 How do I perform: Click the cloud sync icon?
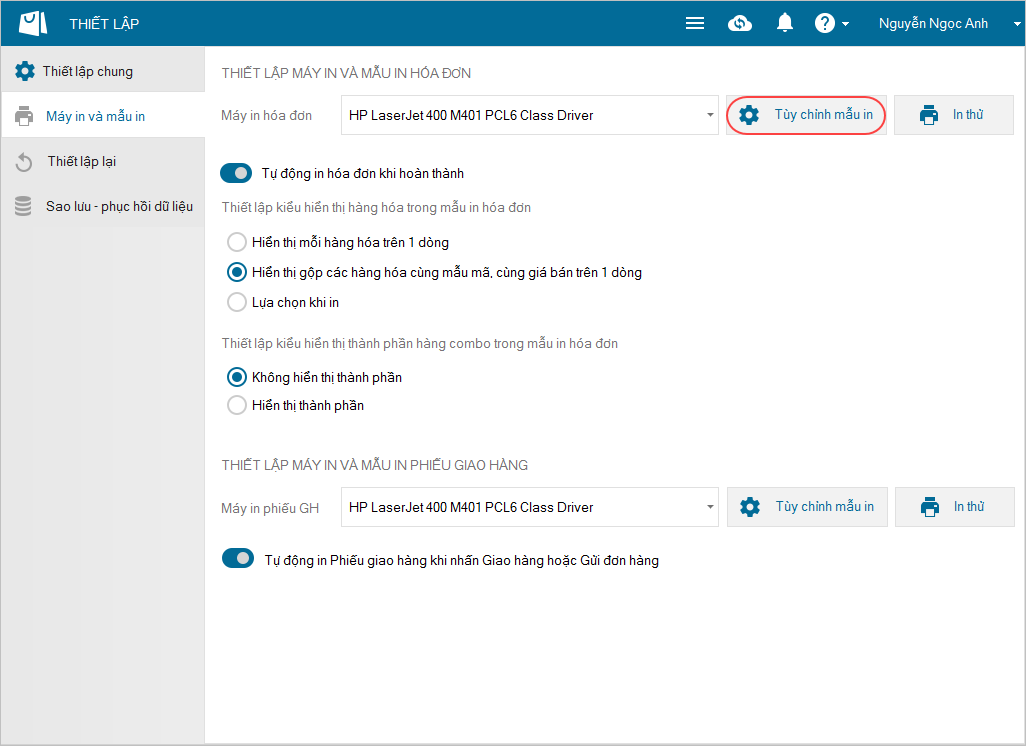(x=739, y=24)
